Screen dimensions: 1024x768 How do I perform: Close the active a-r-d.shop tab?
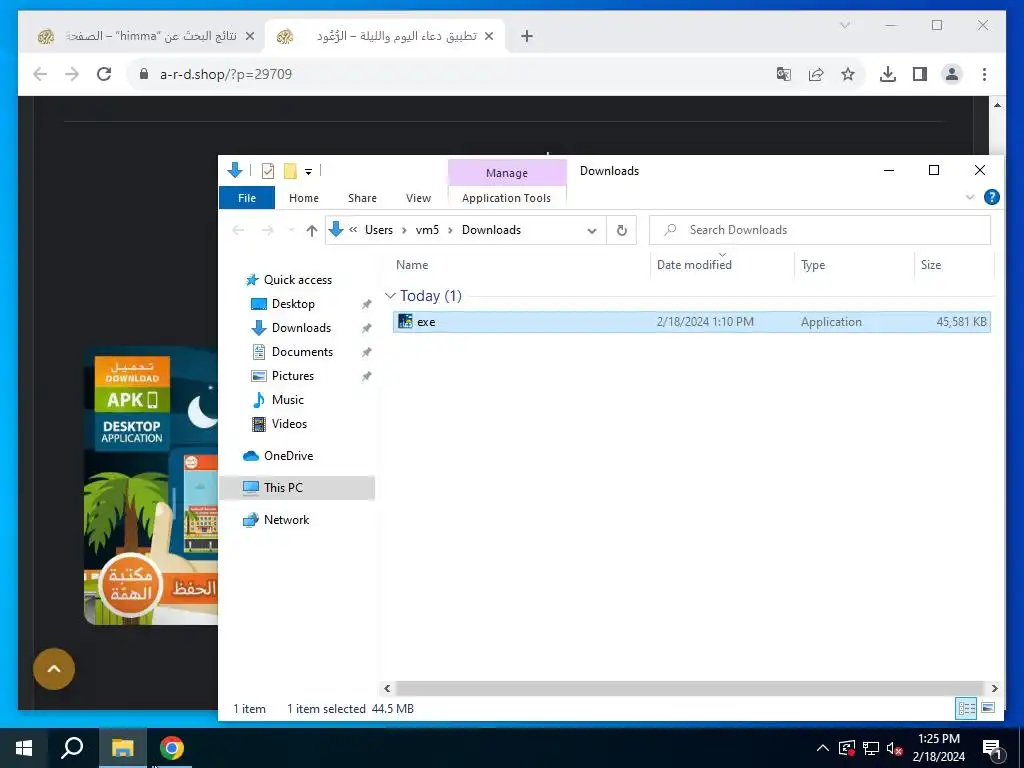click(x=489, y=37)
